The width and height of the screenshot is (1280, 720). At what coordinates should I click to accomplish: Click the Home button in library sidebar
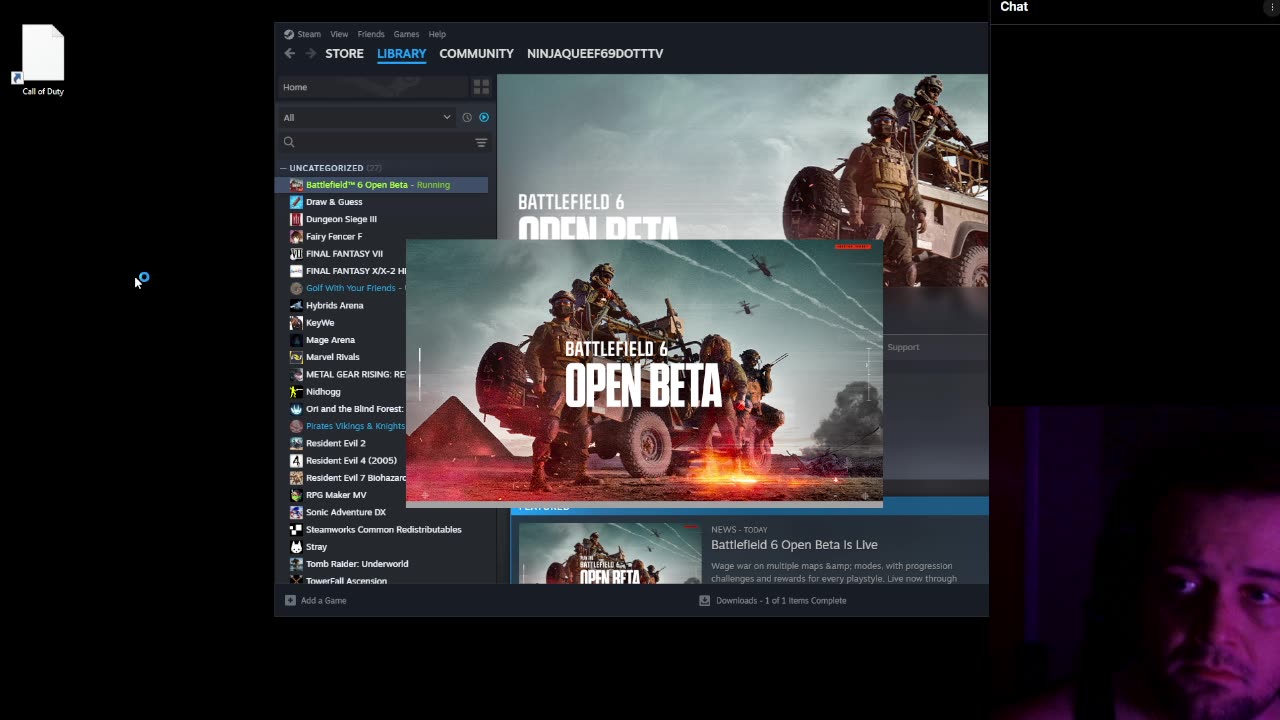click(372, 87)
